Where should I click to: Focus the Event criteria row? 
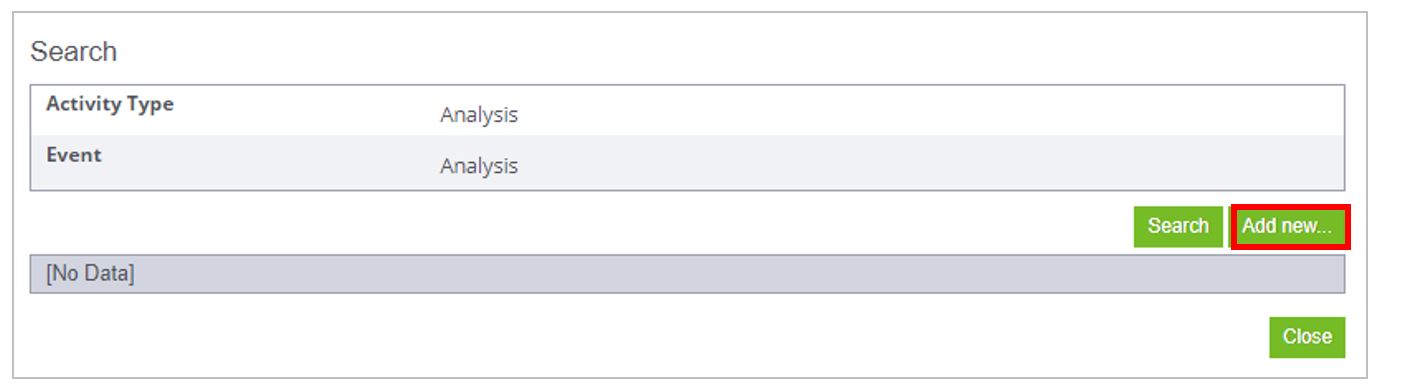(687, 162)
